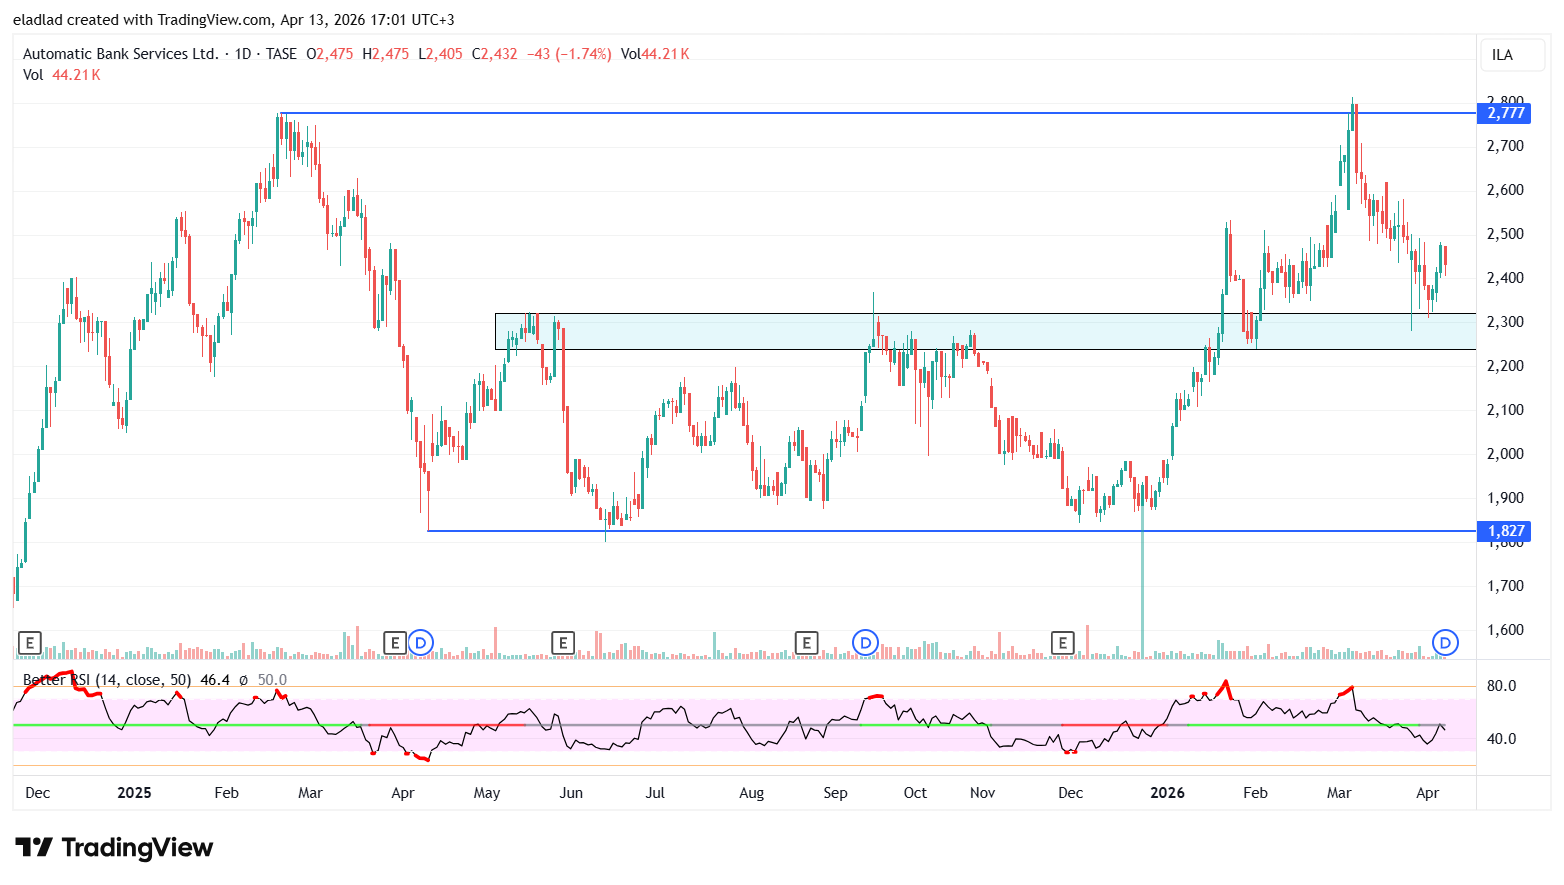
Task: Click the 2,000 price axis label
Action: pos(1505,454)
